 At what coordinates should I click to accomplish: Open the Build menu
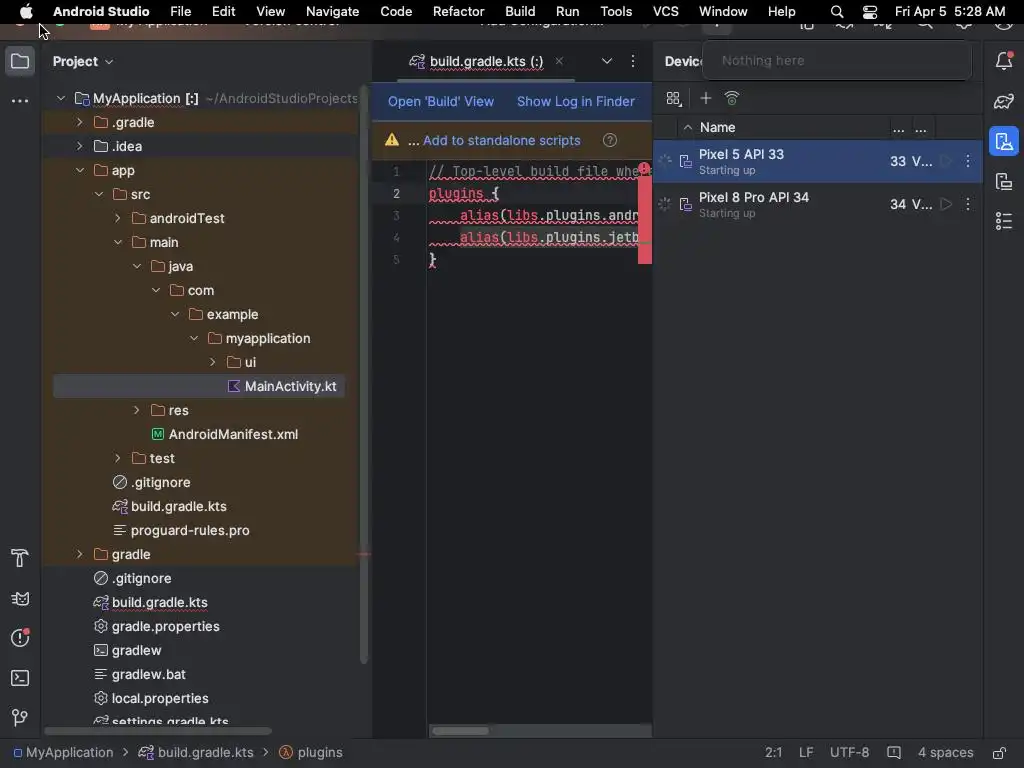pos(520,12)
